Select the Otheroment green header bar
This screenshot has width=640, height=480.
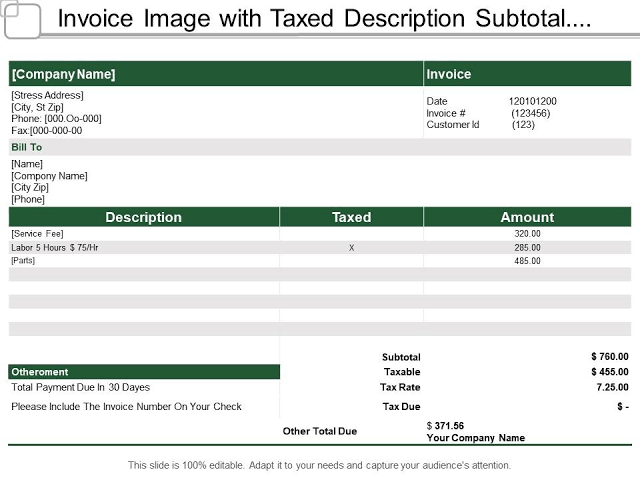coord(144,372)
